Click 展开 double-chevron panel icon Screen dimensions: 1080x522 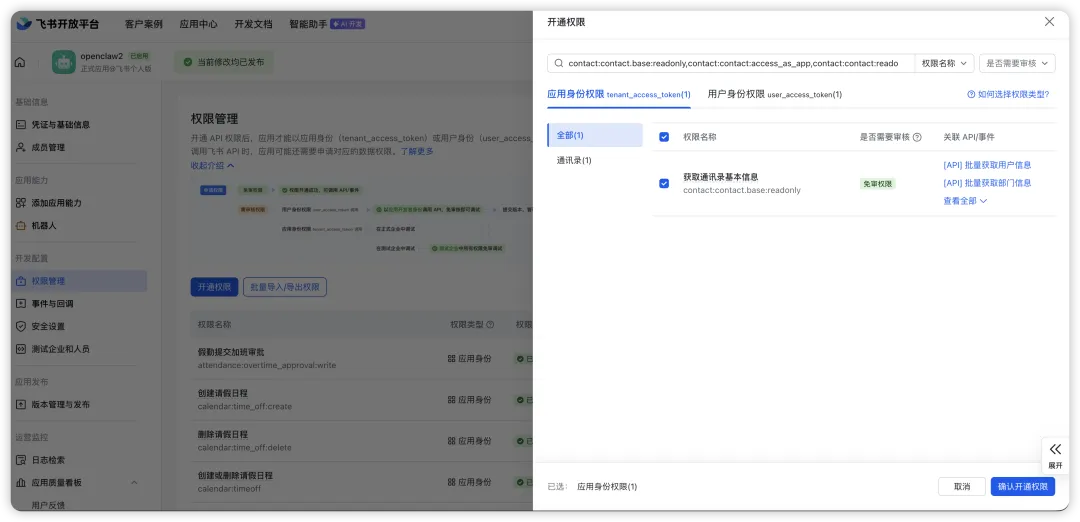1055,449
